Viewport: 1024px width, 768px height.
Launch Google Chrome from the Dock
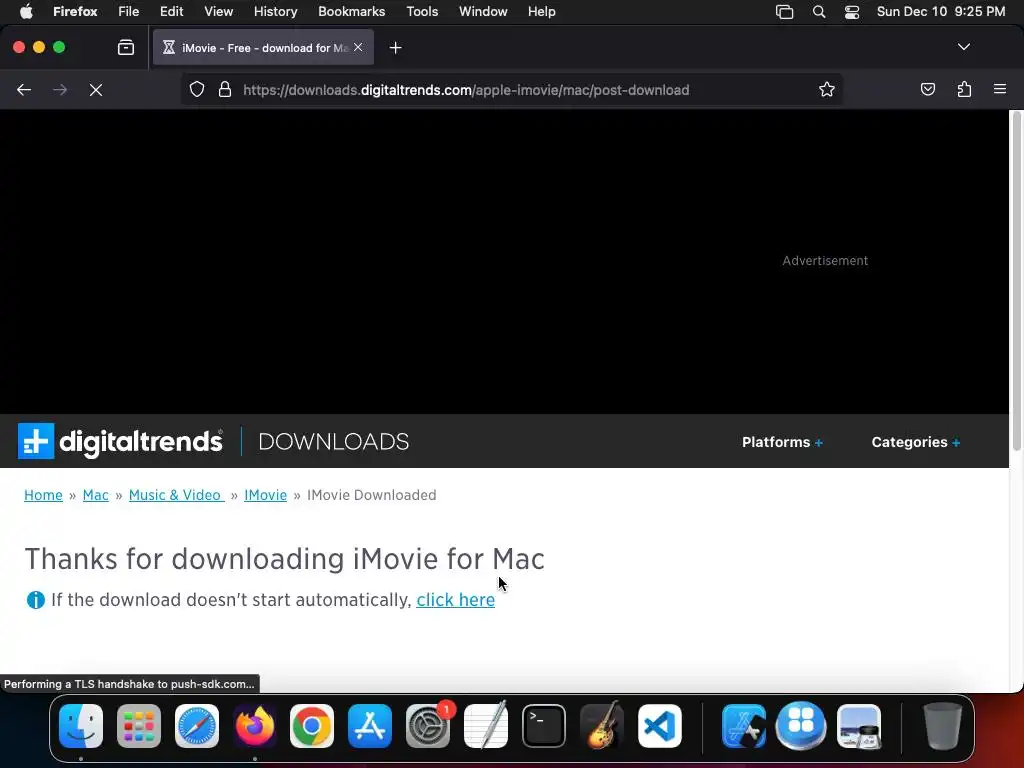click(x=312, y=726)
